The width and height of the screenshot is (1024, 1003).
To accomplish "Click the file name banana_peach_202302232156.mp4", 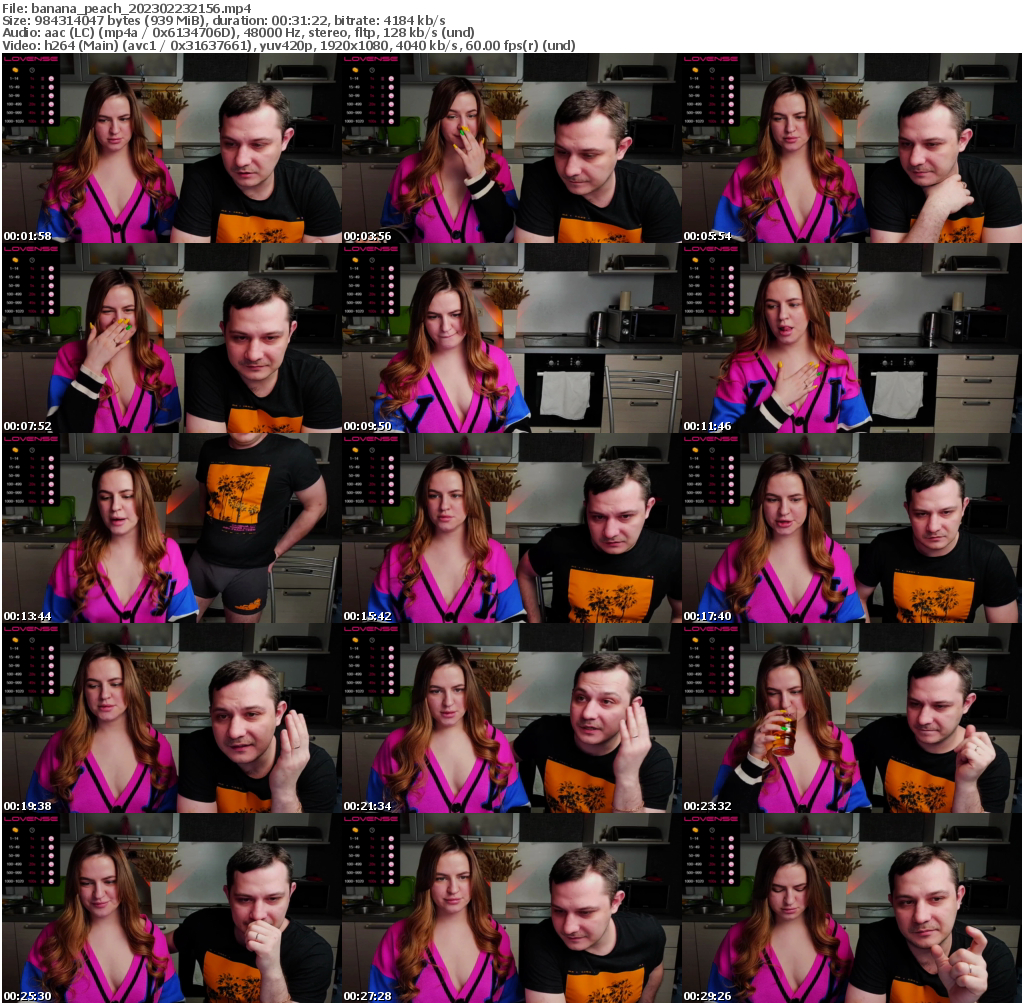I will coord(148,7).
